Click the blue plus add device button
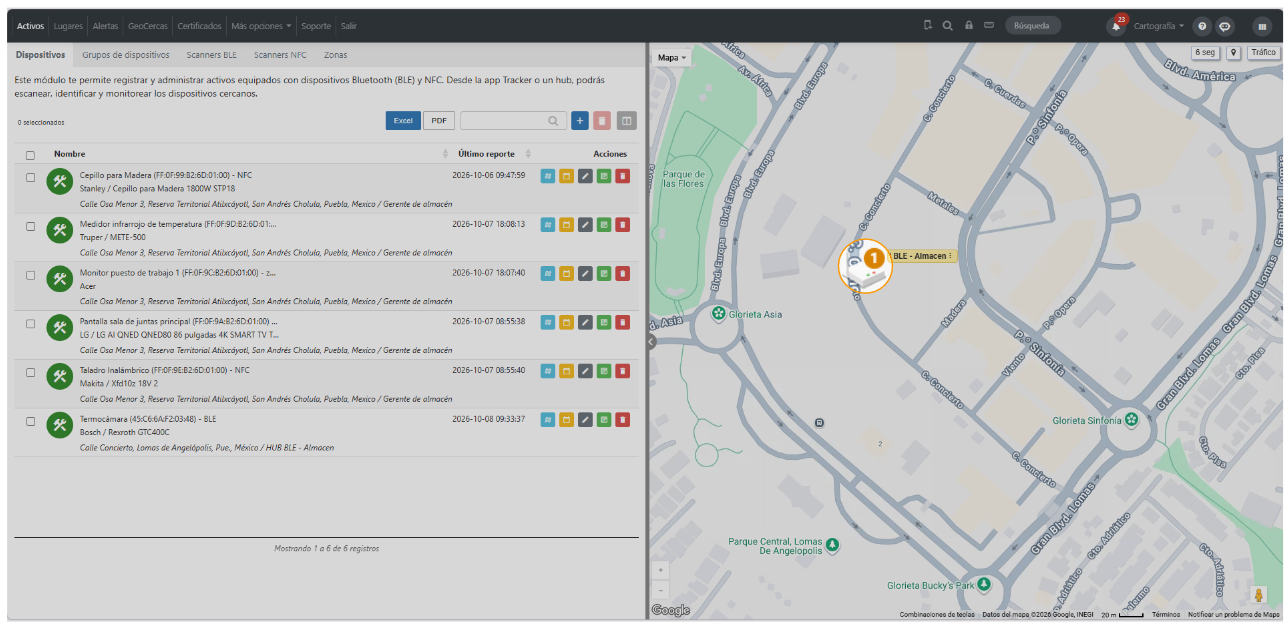Screen dimensions: 1287x626 [580, 121]
